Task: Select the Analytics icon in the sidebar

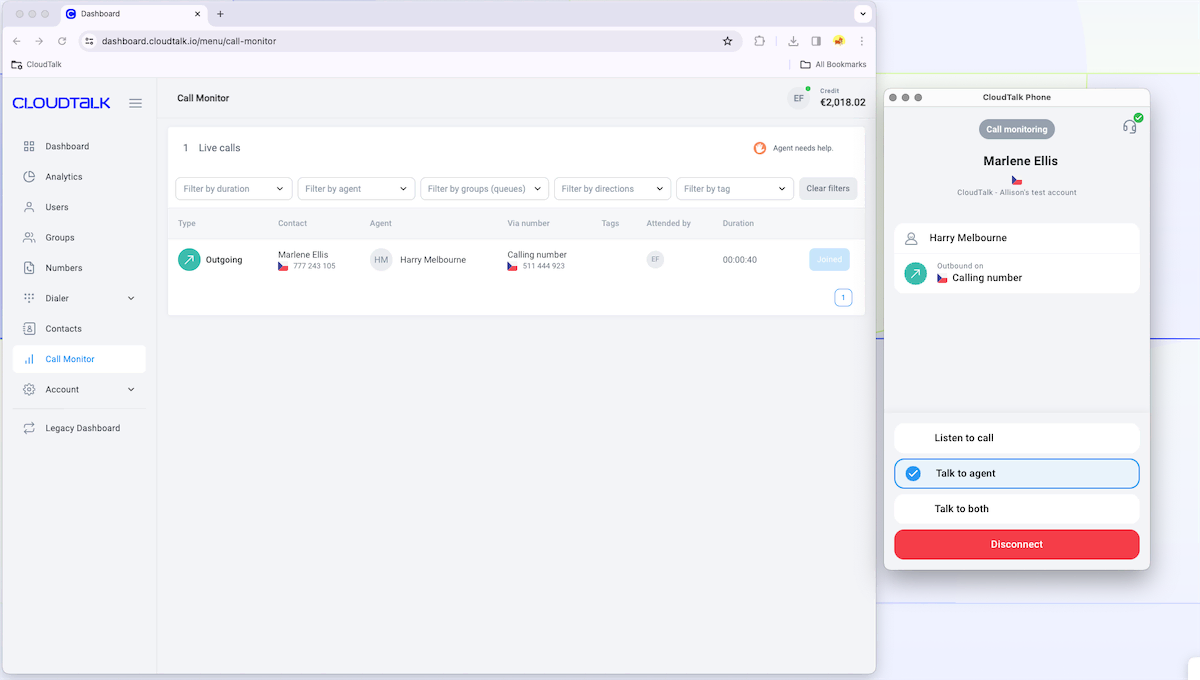Action: tap(29, 176)
